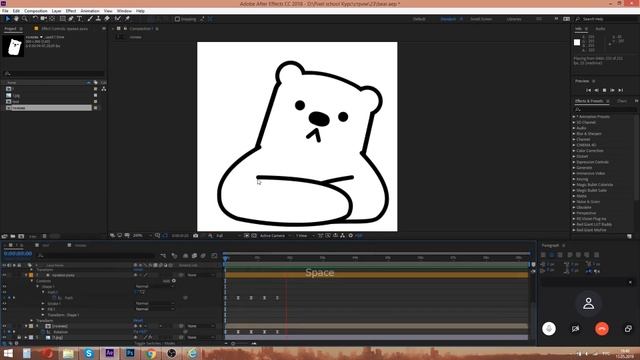The image size is (640, 360).
Task: Open the magnification ratio dropdown
Action: tap(142, 236)
